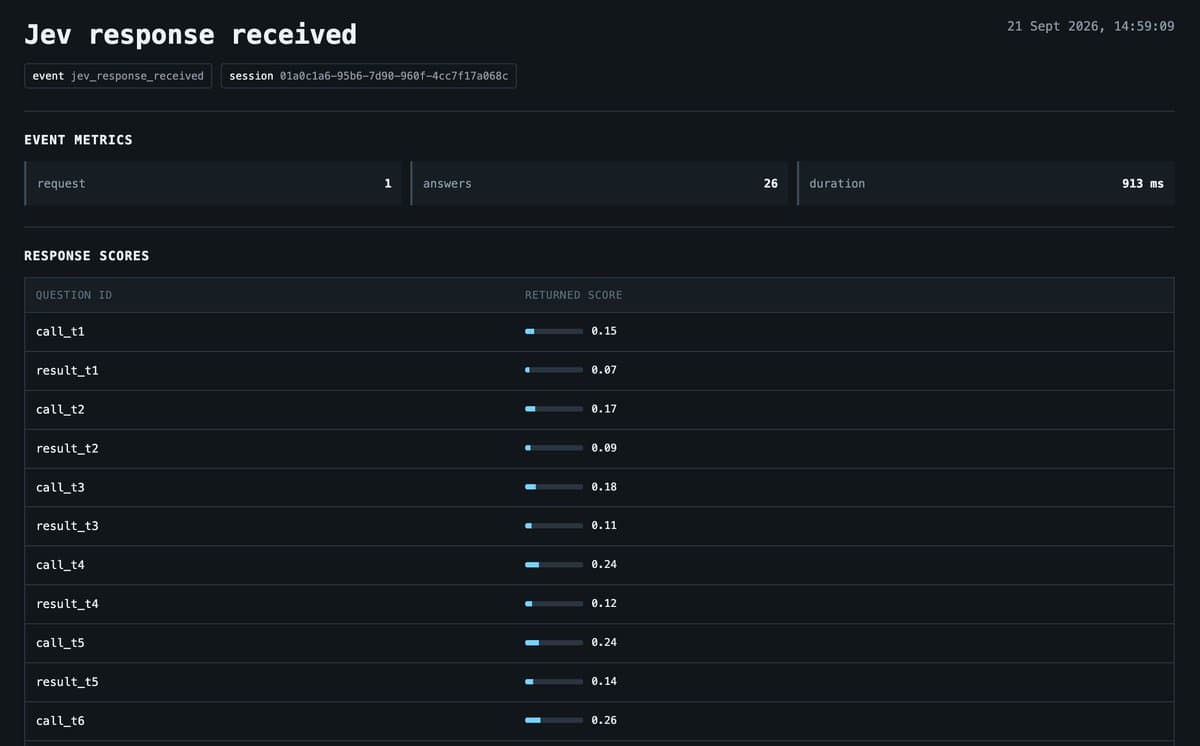Viewport: 1200px width, 746px height.
Task: Click the score bar for call_t5
Action: coord(554,643)
